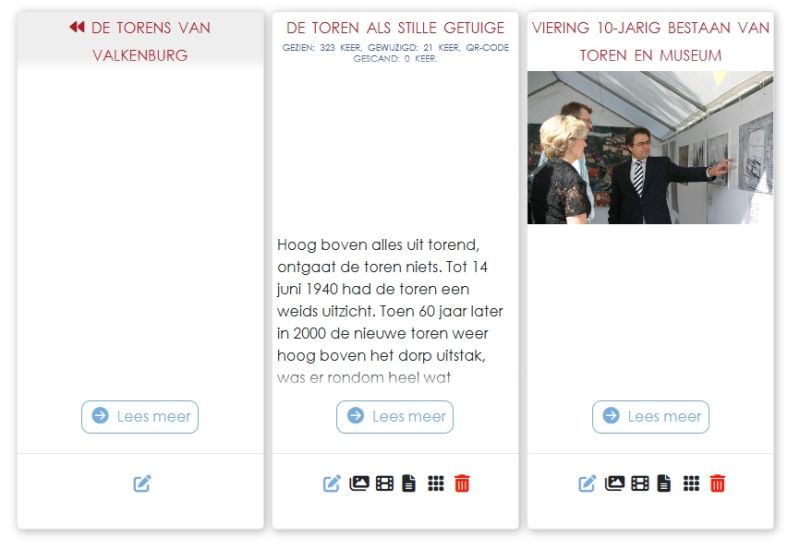Click the back arrows beside De Torens van Valkenburg
Image resolution: width=800 pixels, height=548 pixels.
coord(77,27)
